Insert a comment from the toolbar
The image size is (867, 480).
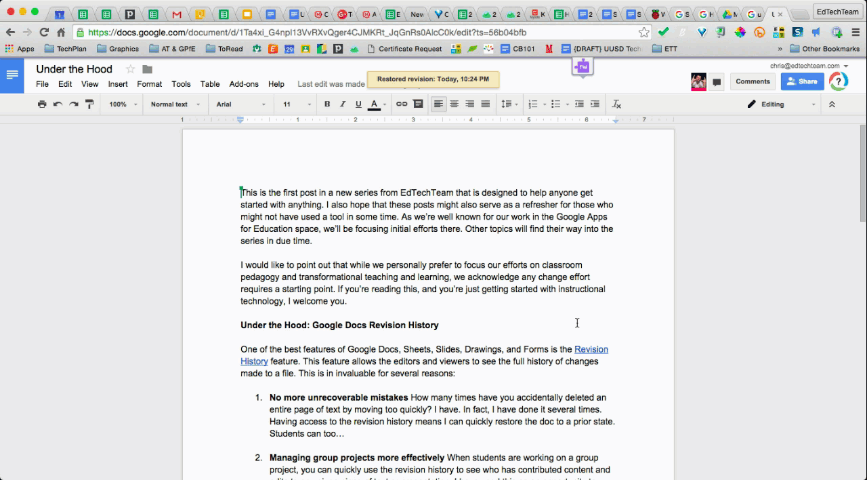pos(418,104)
